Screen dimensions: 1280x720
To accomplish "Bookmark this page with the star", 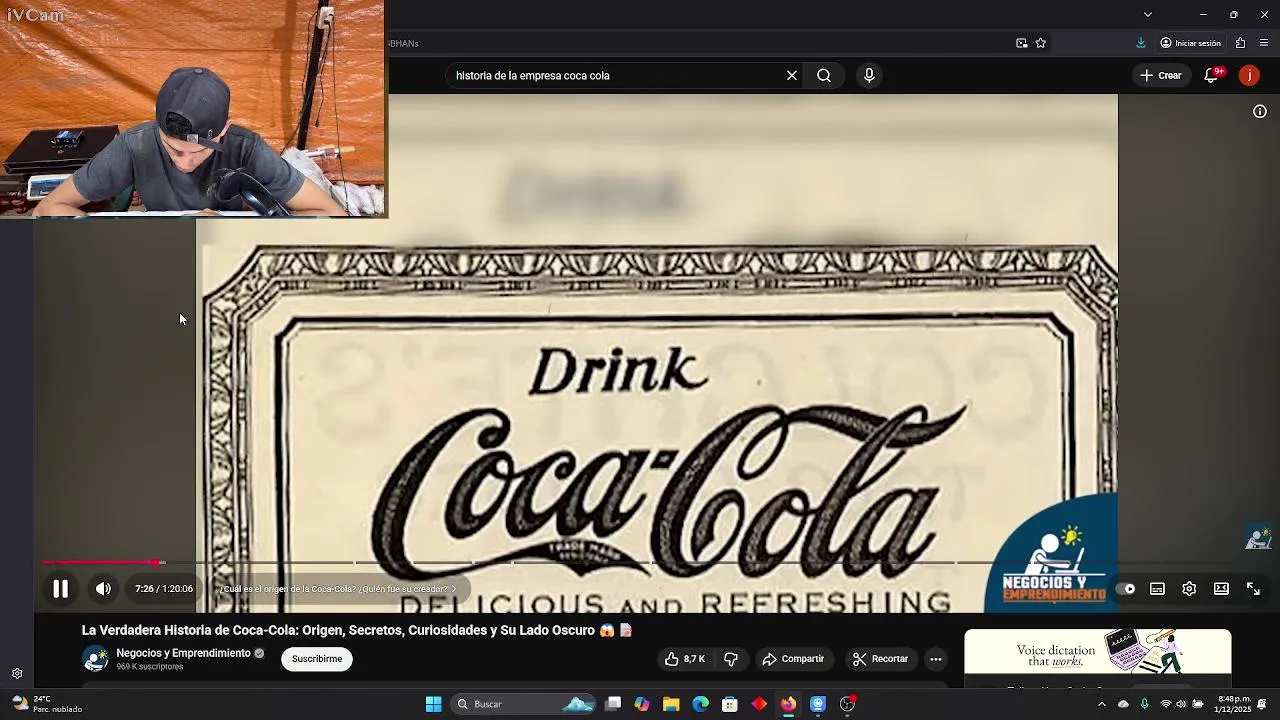I will click(1041, 43).
